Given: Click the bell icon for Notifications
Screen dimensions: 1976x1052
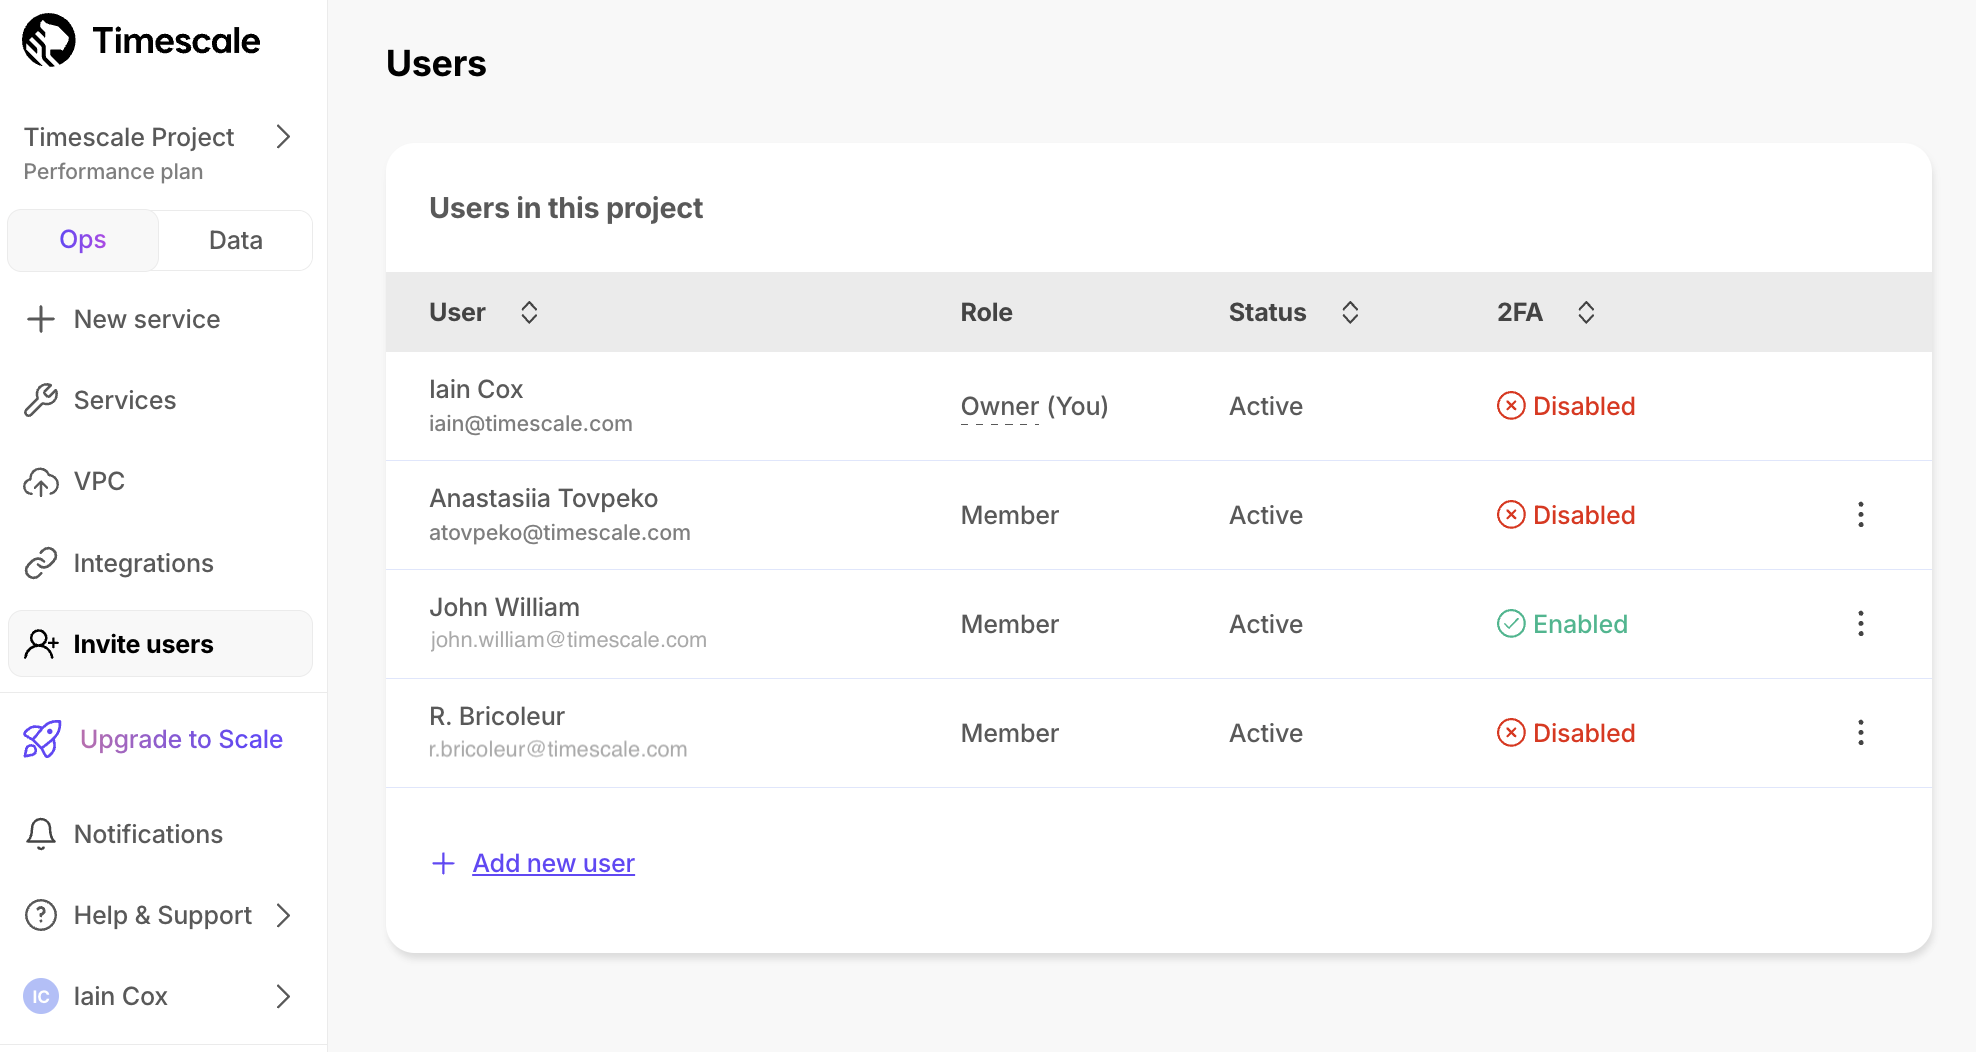Looking at the screenshot, I should [x=41, y=834].
